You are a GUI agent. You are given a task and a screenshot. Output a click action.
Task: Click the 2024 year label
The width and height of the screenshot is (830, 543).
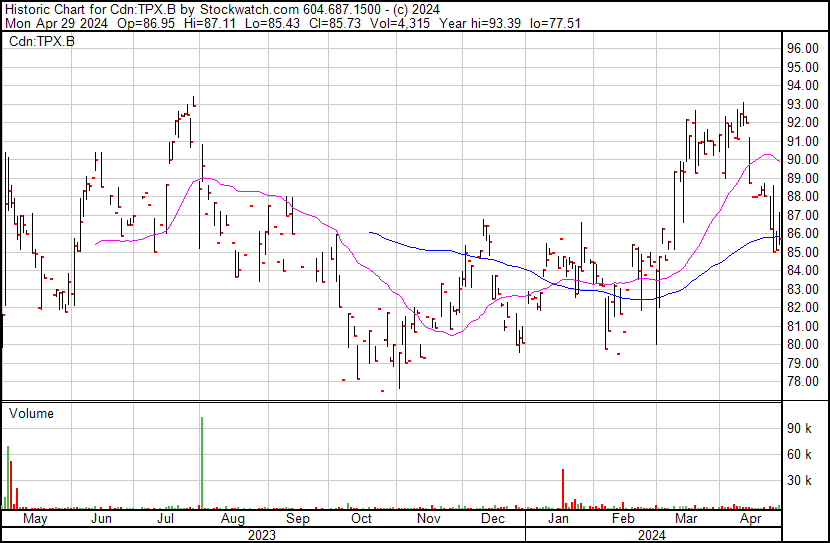tap(651, 535)
